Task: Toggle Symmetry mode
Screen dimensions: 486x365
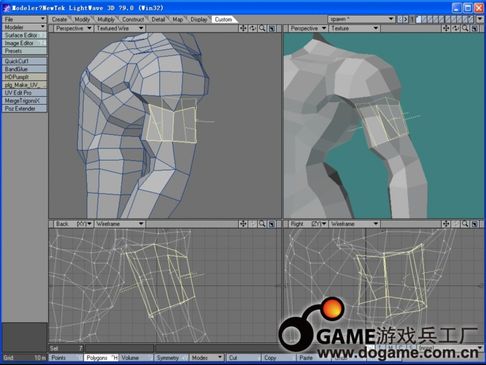Action: pos(171,358)
